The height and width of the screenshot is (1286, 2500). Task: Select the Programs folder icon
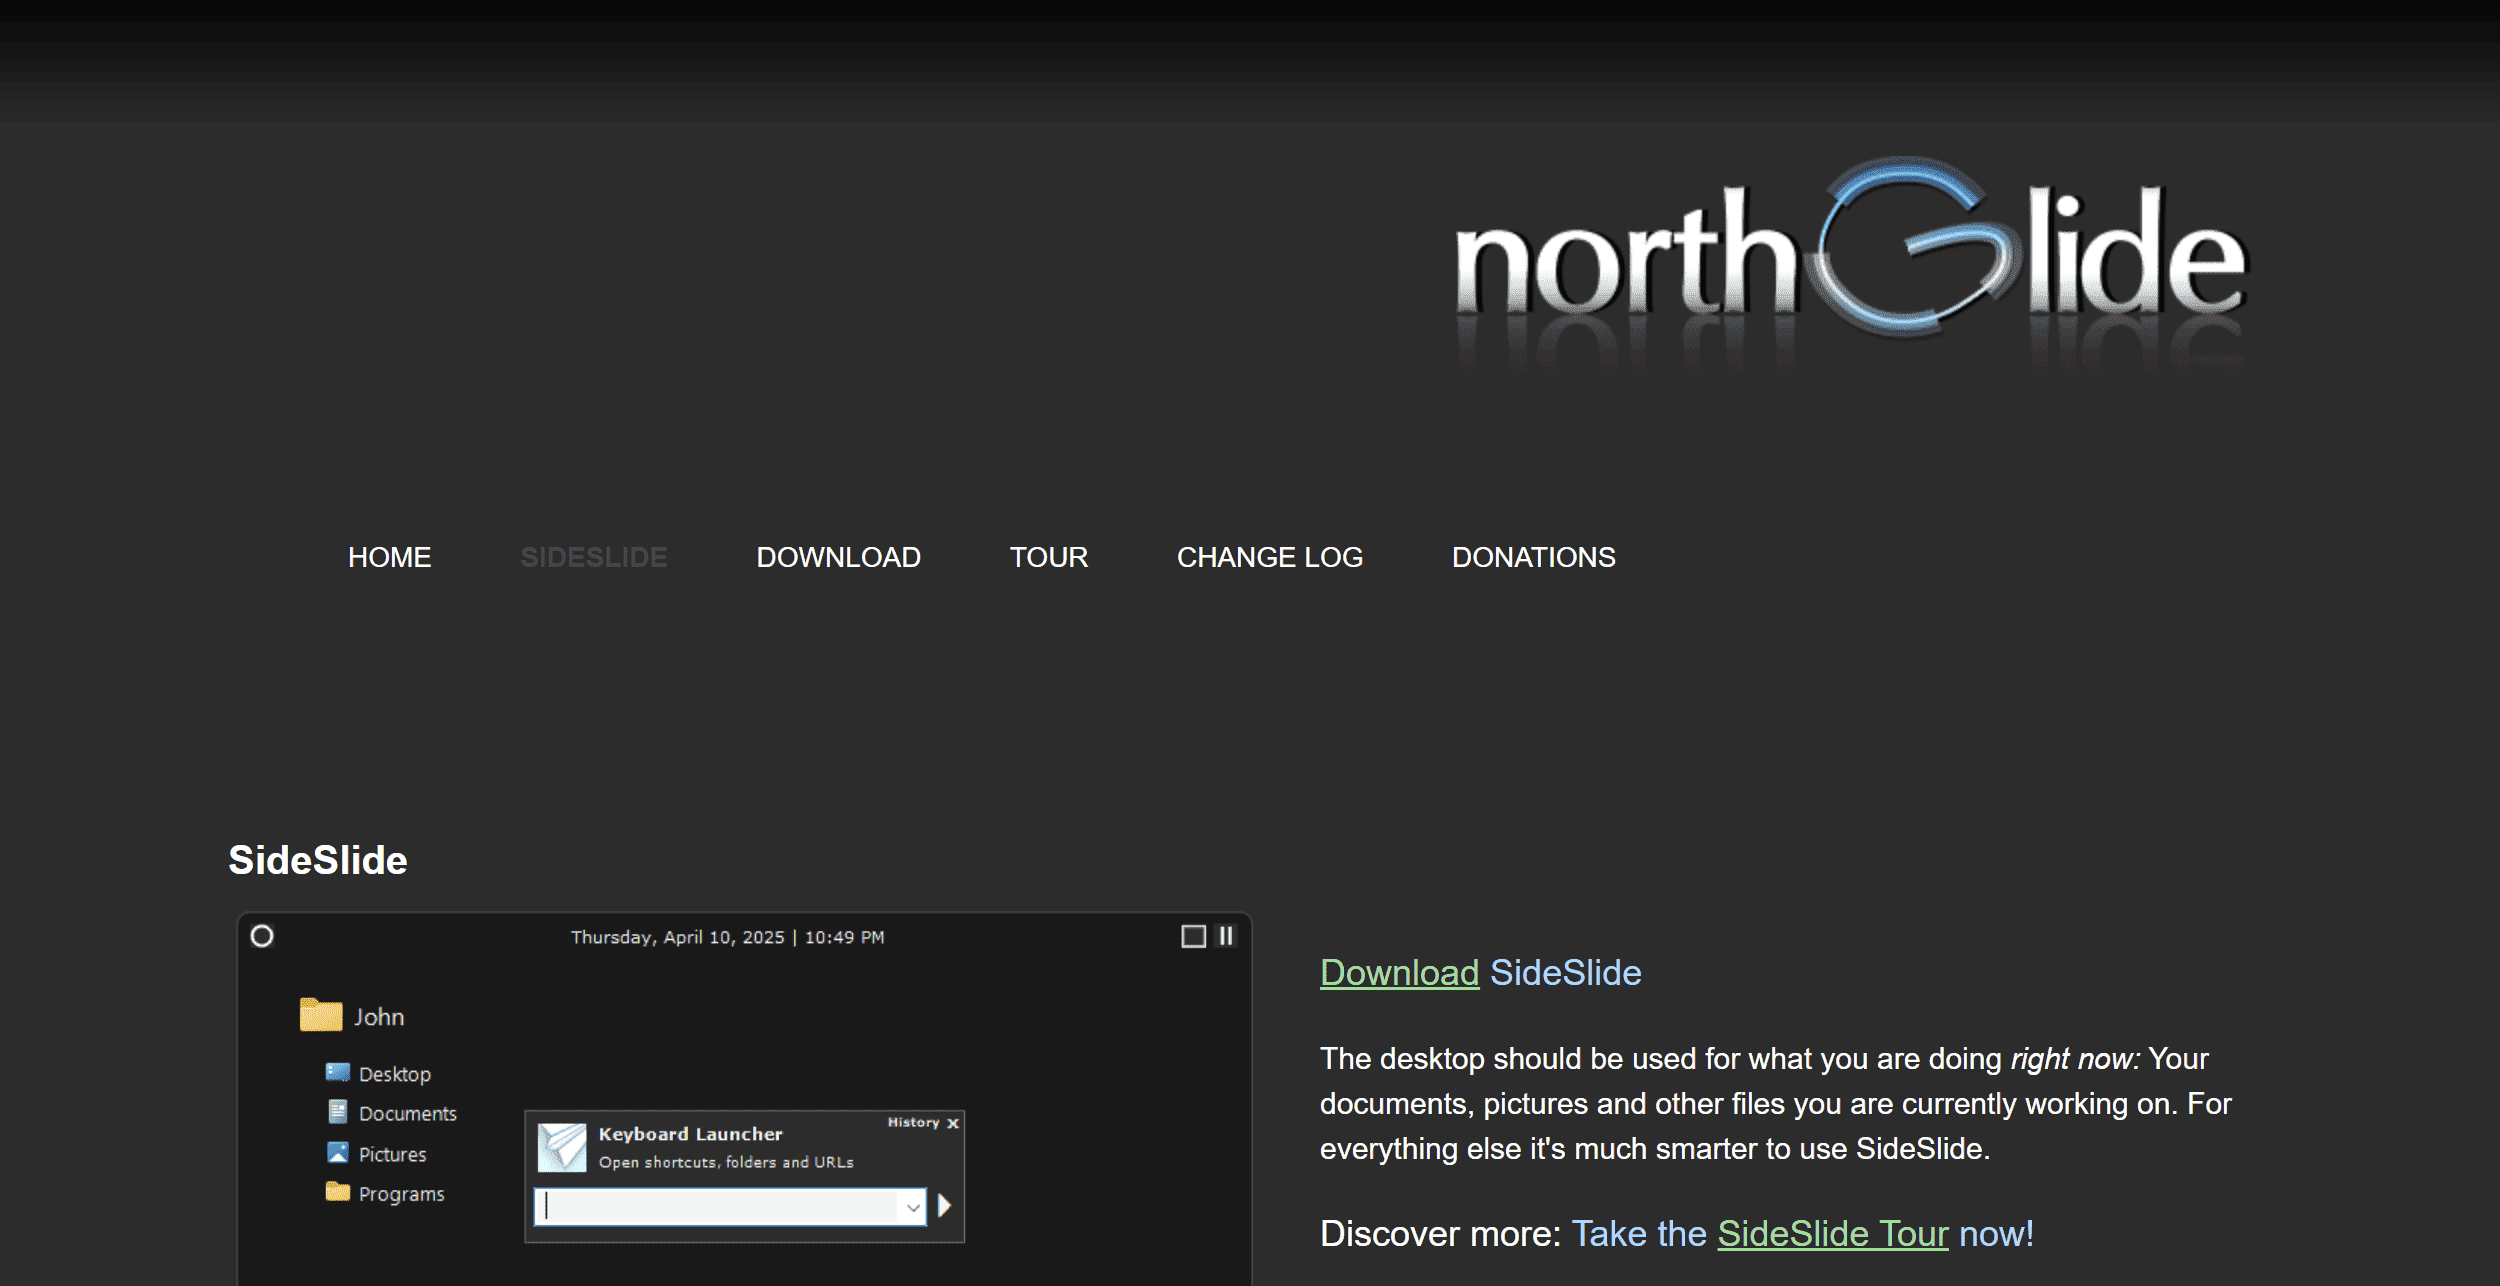[338, 1192]
